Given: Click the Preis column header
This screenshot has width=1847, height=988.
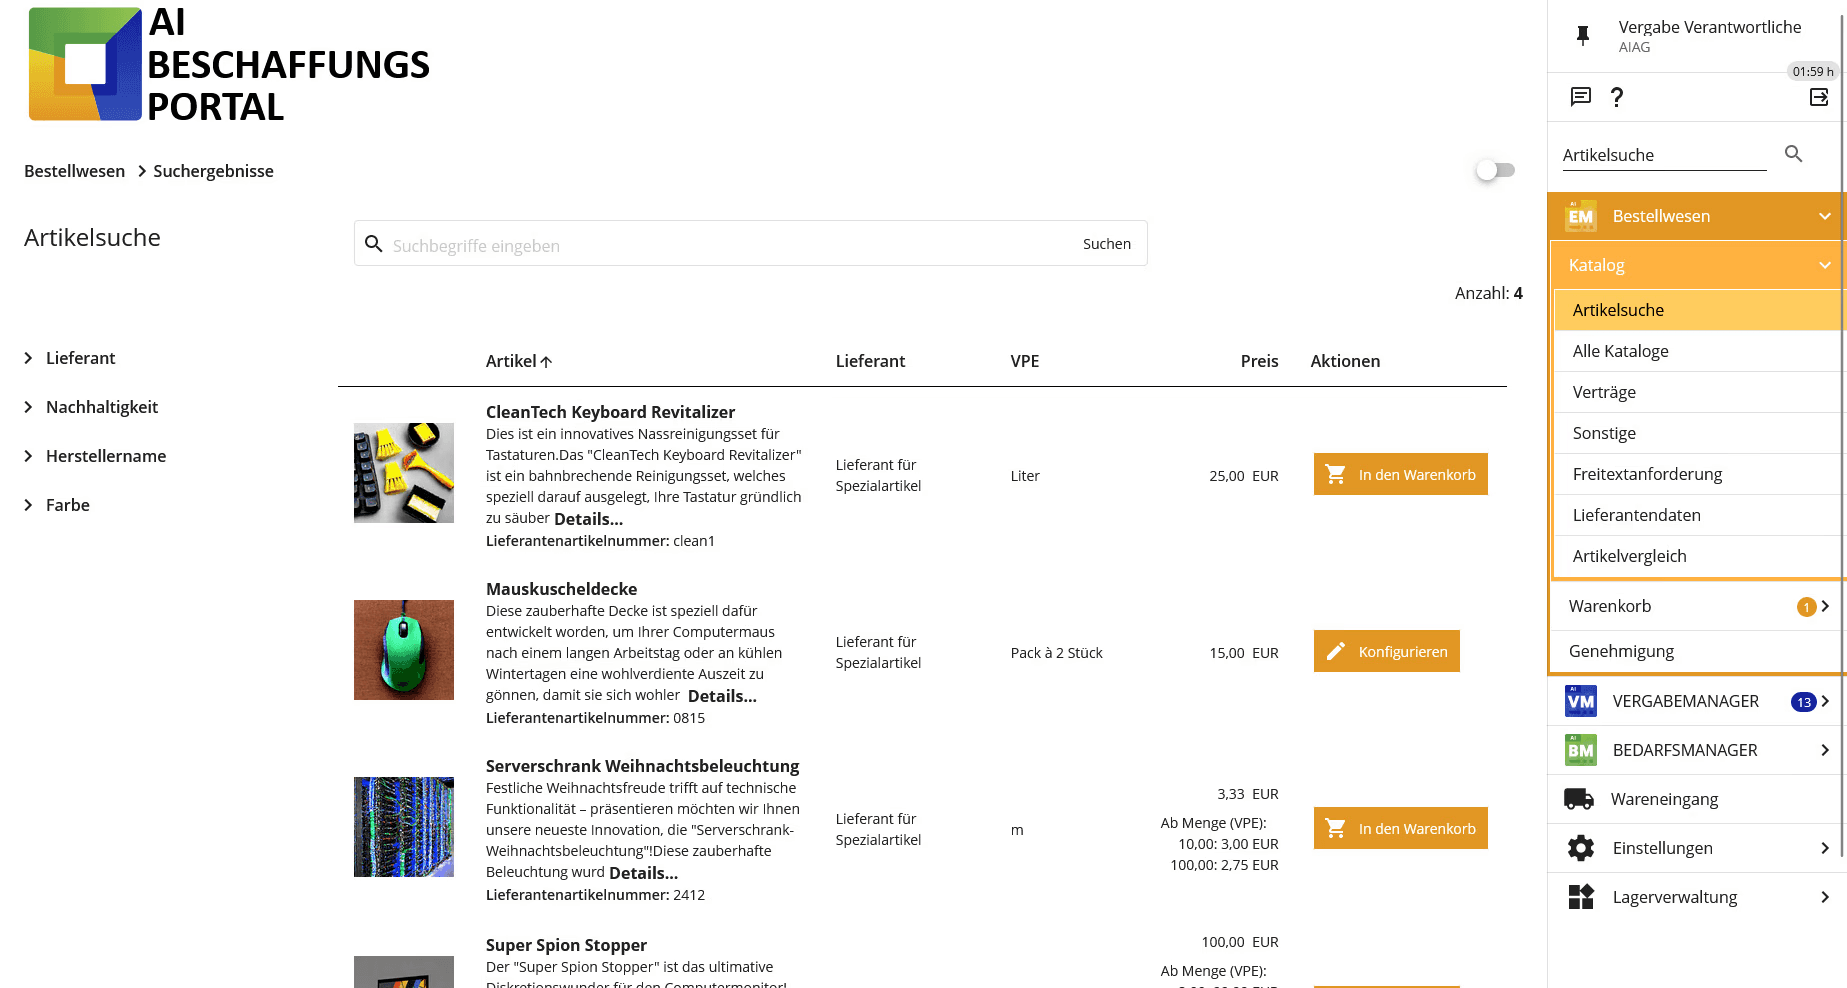Looking at the screenshot, I should click(1259, 361).
